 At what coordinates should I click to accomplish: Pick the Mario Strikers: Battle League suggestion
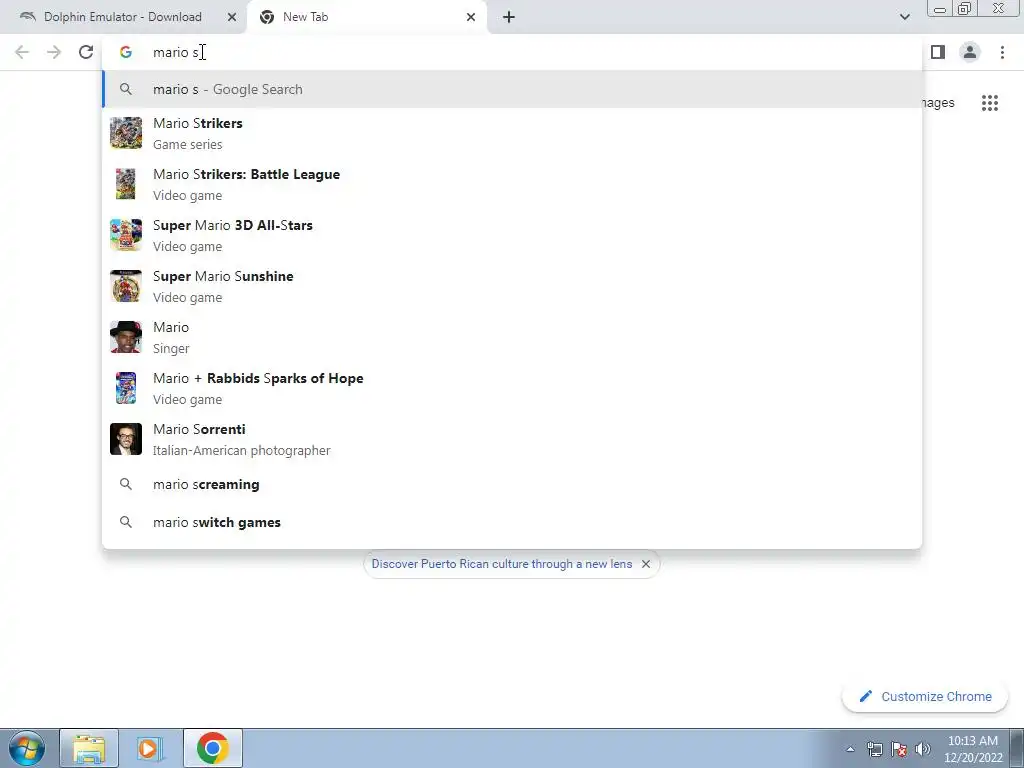pyautogui.click(x=512, y=184)
